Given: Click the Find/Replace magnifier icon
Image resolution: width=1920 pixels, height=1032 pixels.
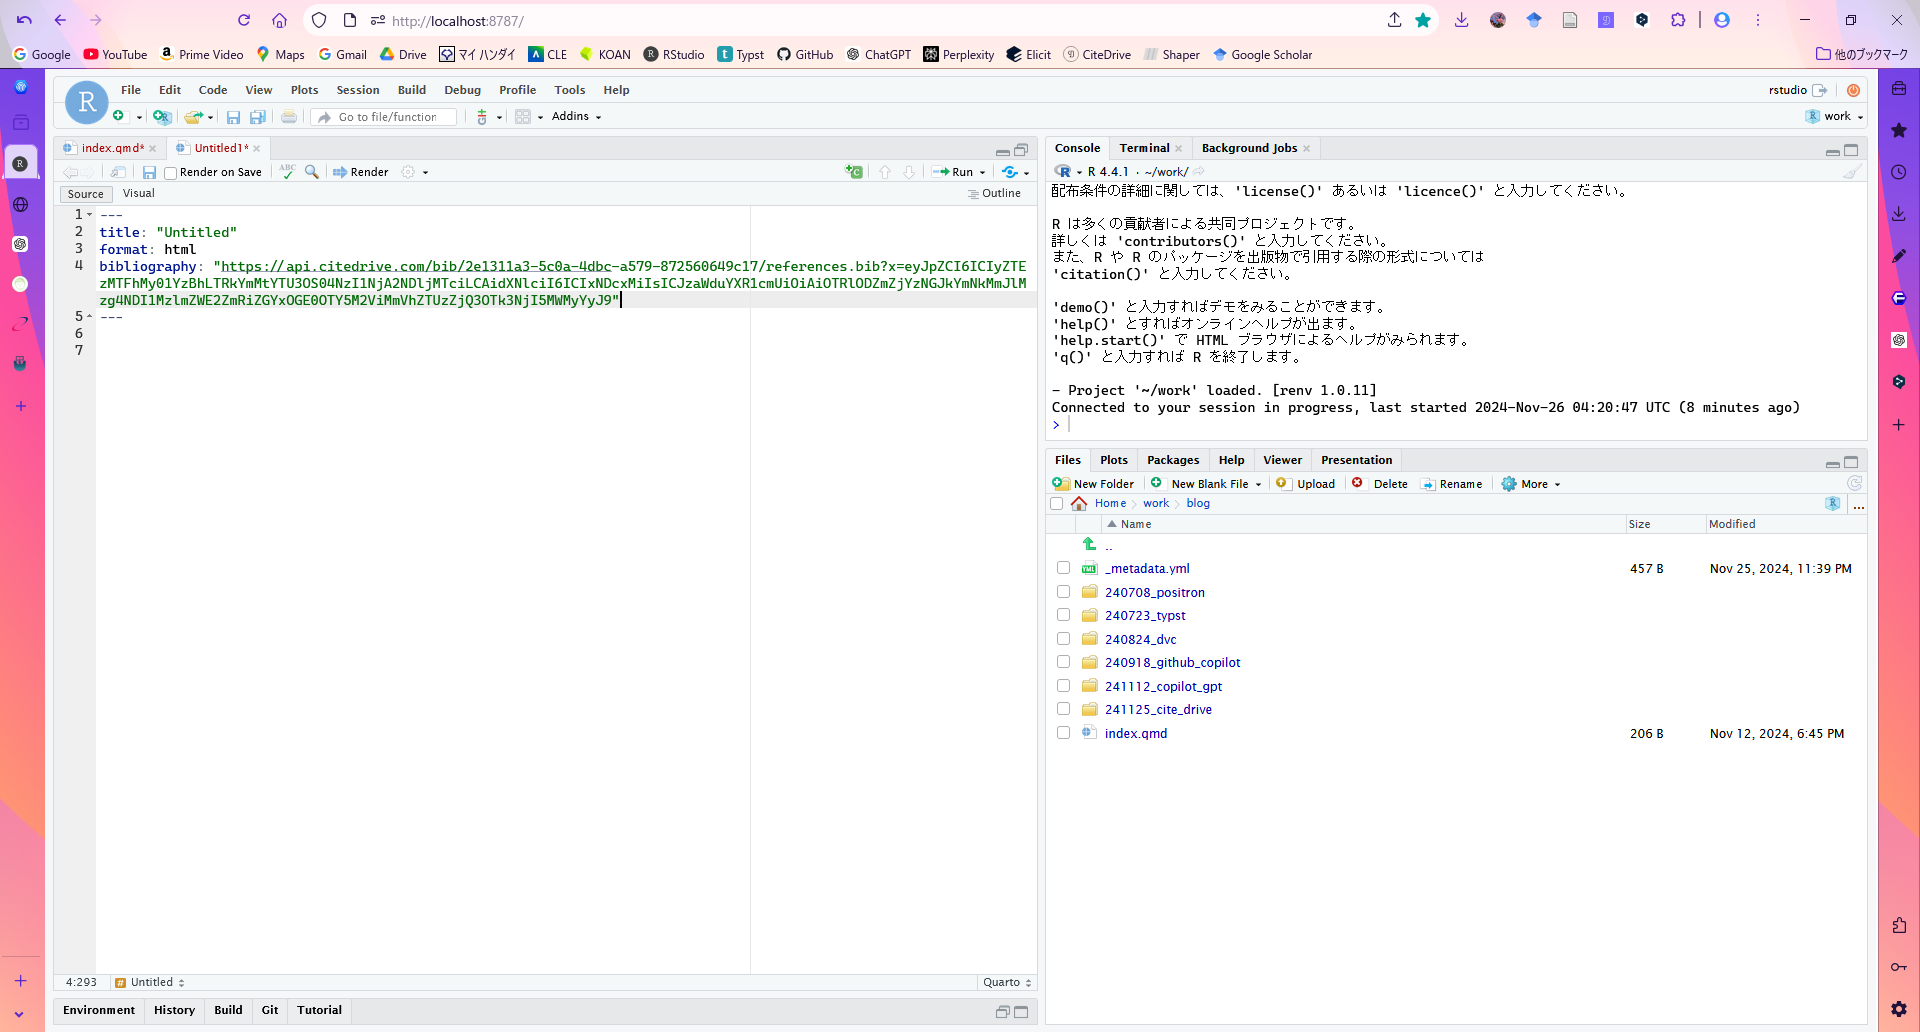Looking at the screenshot, I should pyautogui.click(x=312, y=172).
